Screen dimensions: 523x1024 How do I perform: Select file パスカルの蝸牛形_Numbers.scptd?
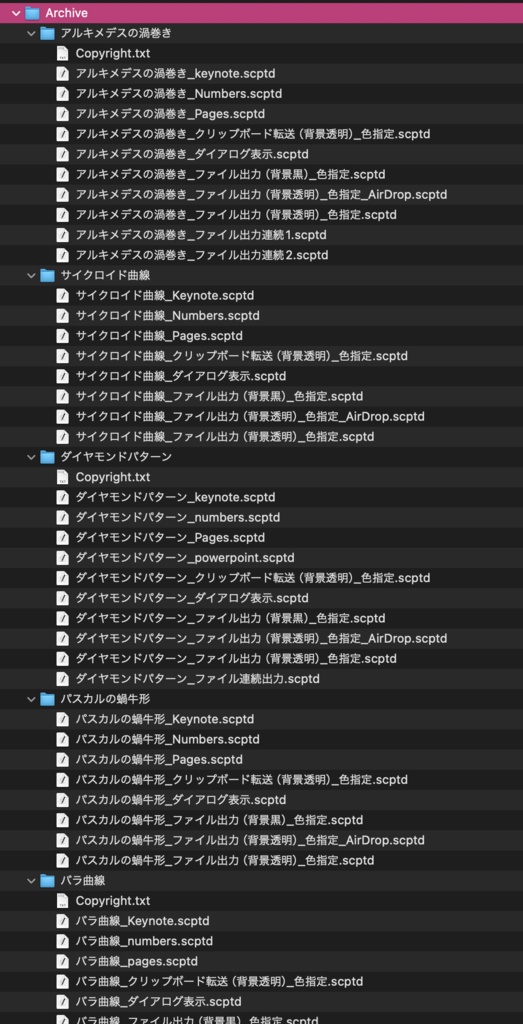coord(167,740)
